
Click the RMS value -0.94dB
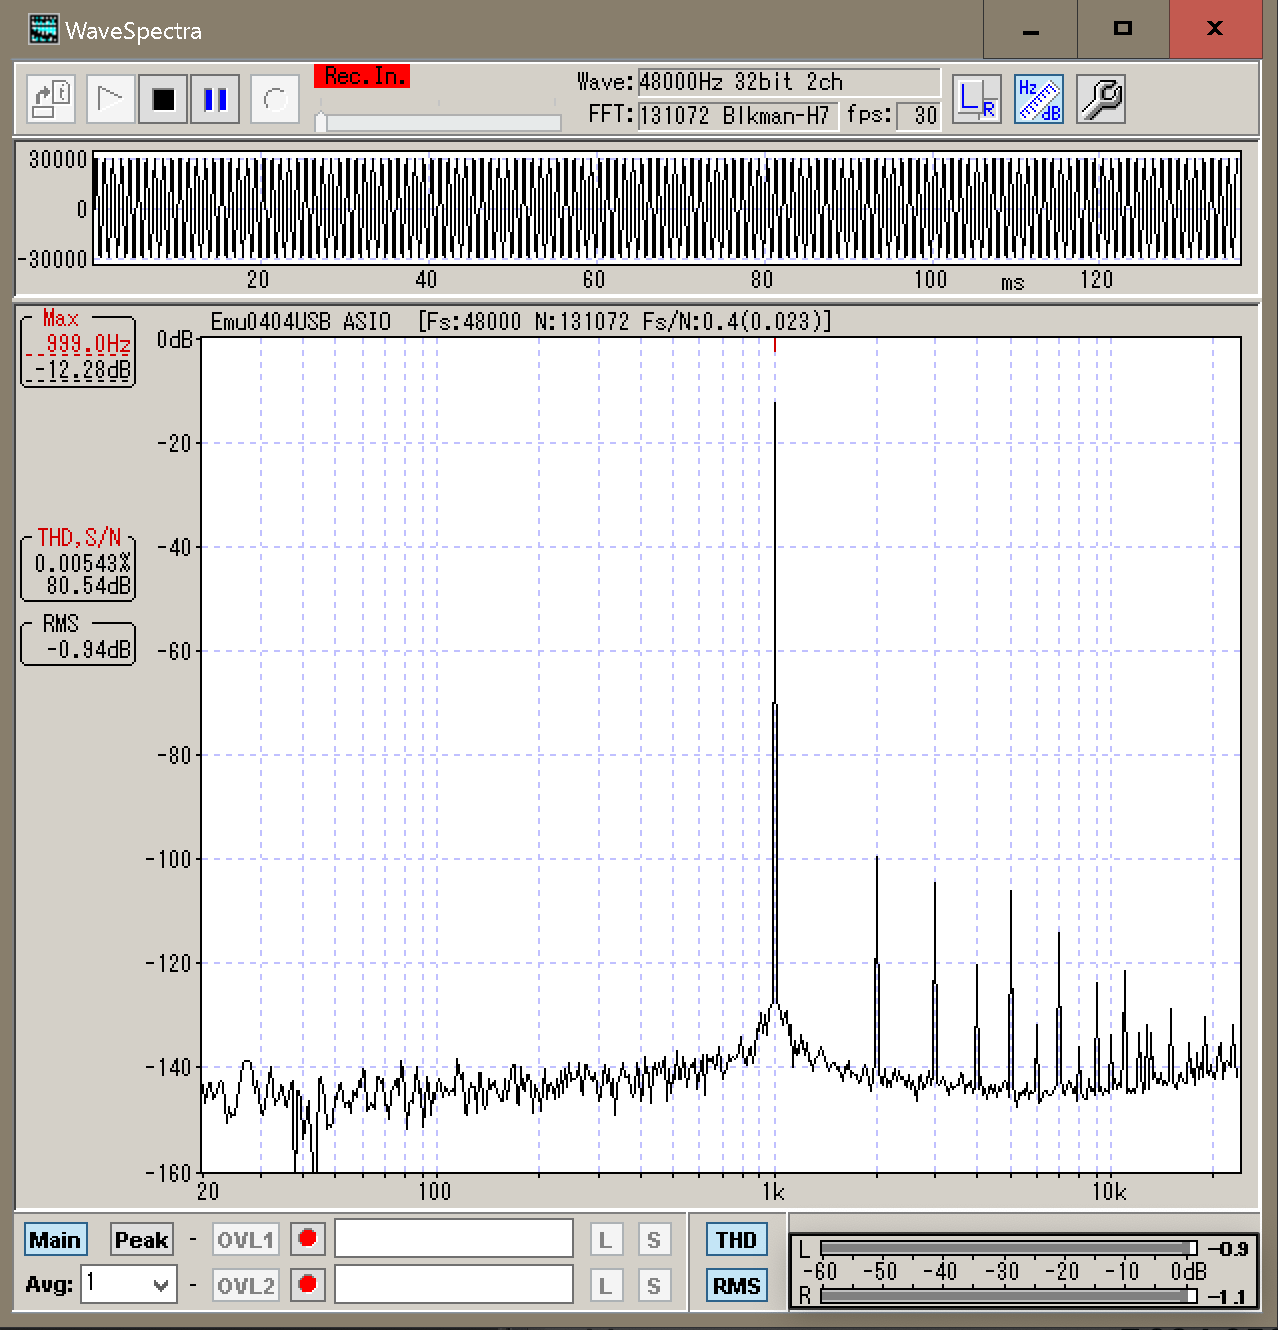pos(89,649)
